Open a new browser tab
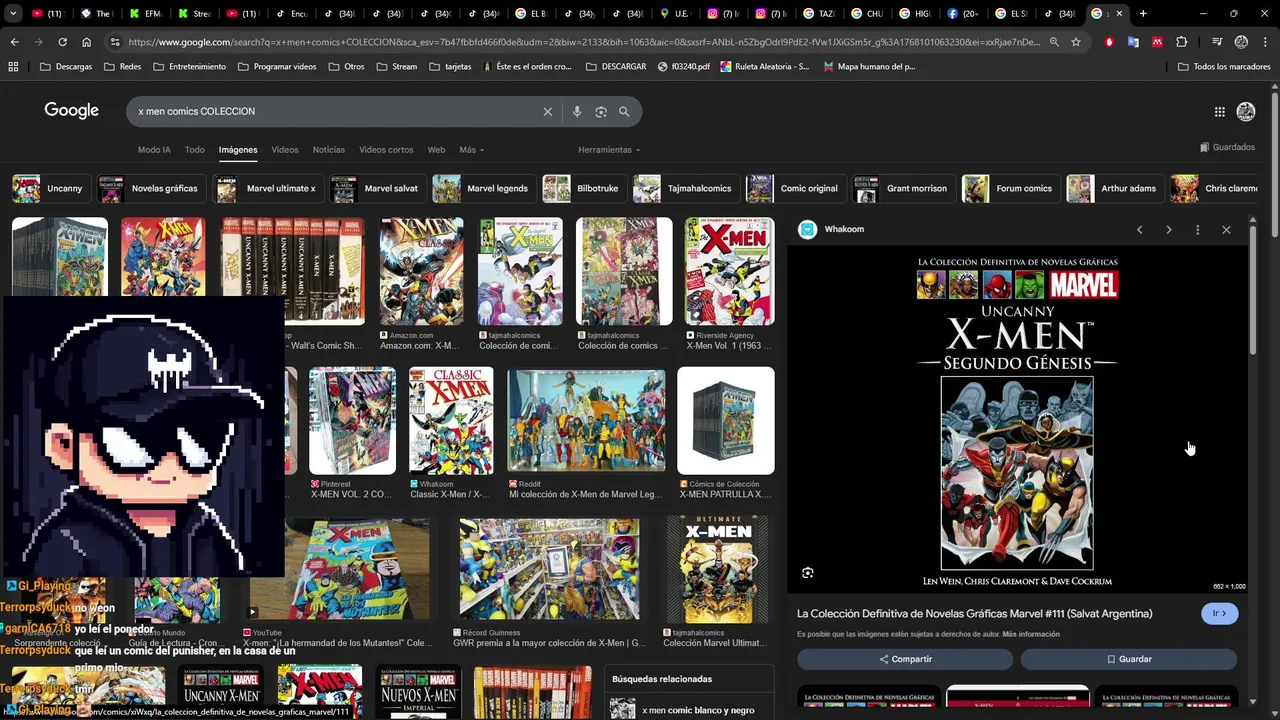The image size is (1280, 720). [1143, 13]
